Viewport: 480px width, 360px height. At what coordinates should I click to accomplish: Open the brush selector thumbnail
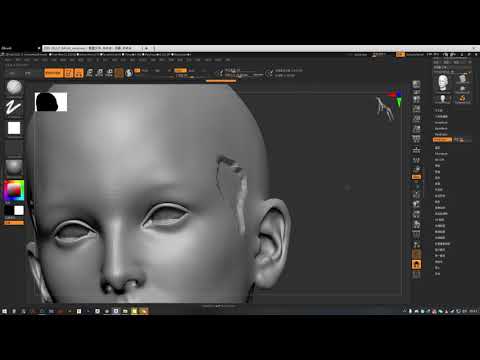pos(14,88)
